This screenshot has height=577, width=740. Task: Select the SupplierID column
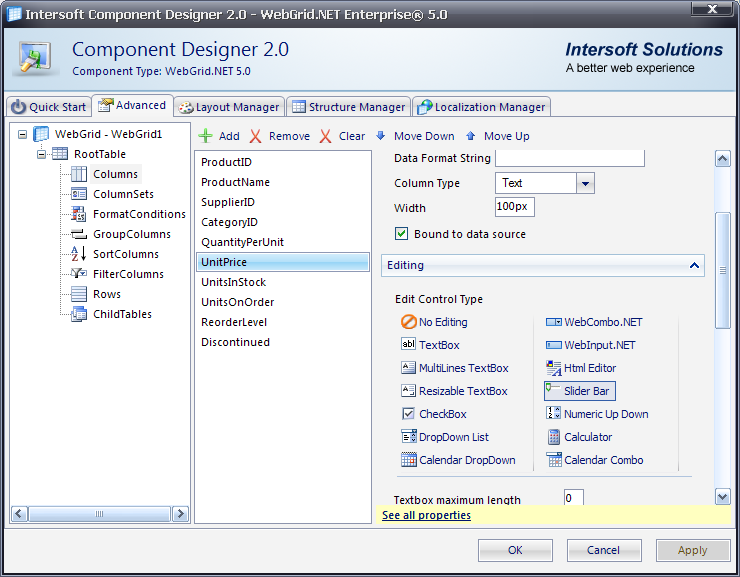point(283,202)
